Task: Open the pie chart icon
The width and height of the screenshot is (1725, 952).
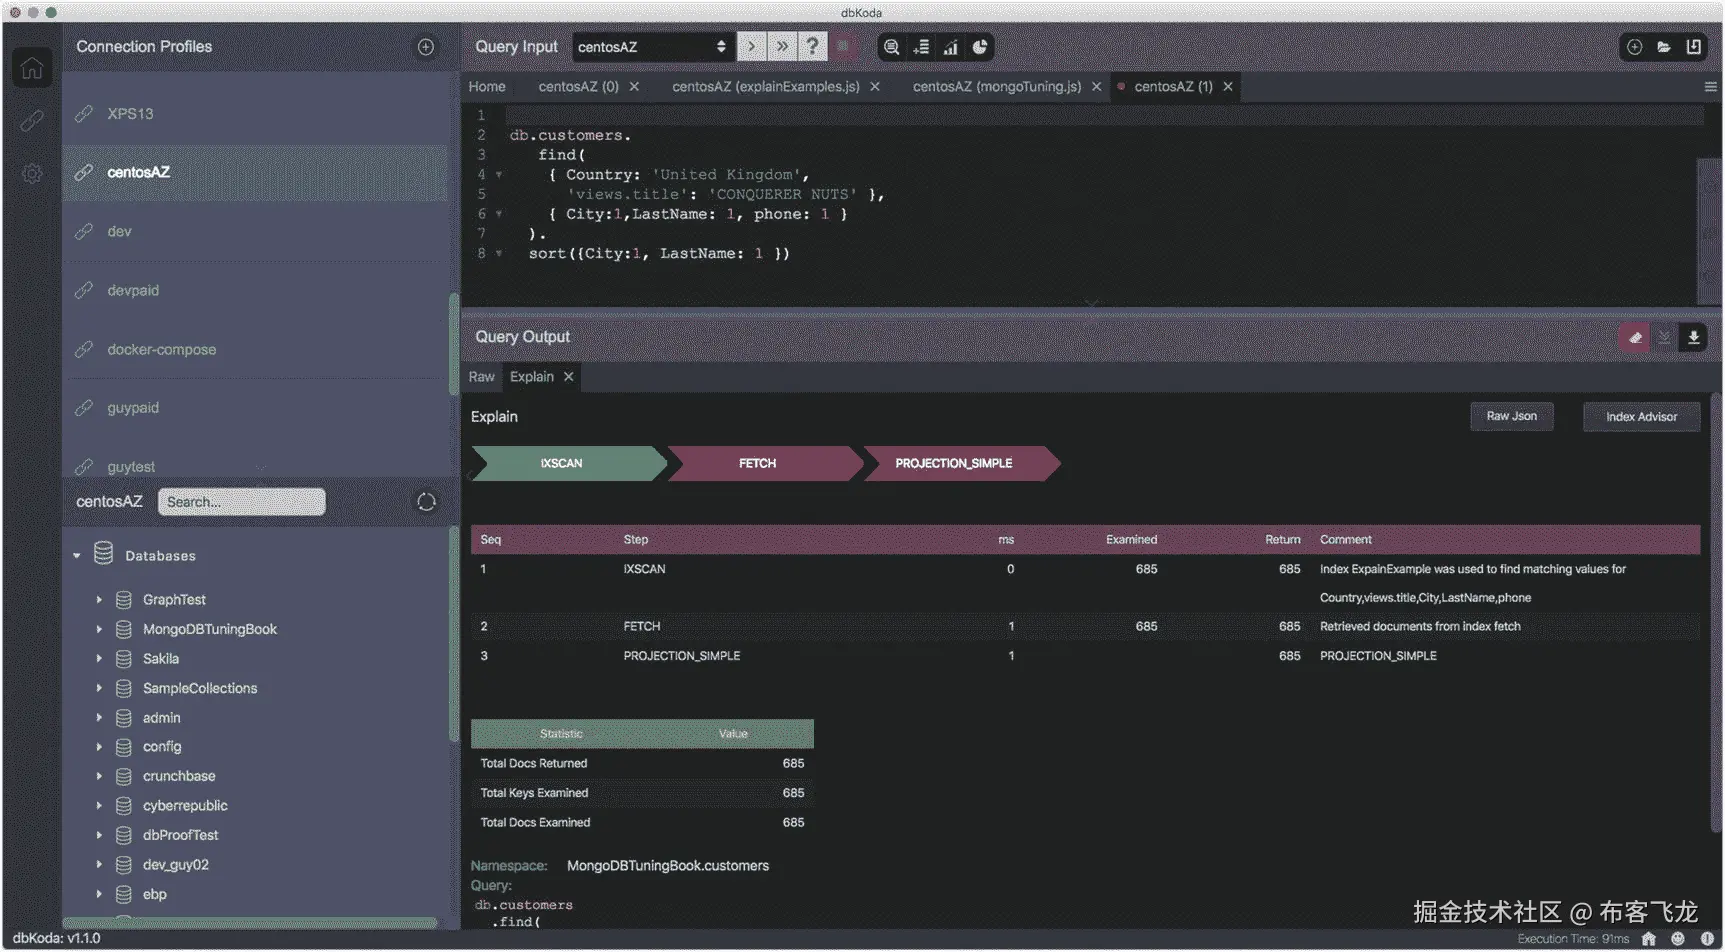Action: click(980, 47)
